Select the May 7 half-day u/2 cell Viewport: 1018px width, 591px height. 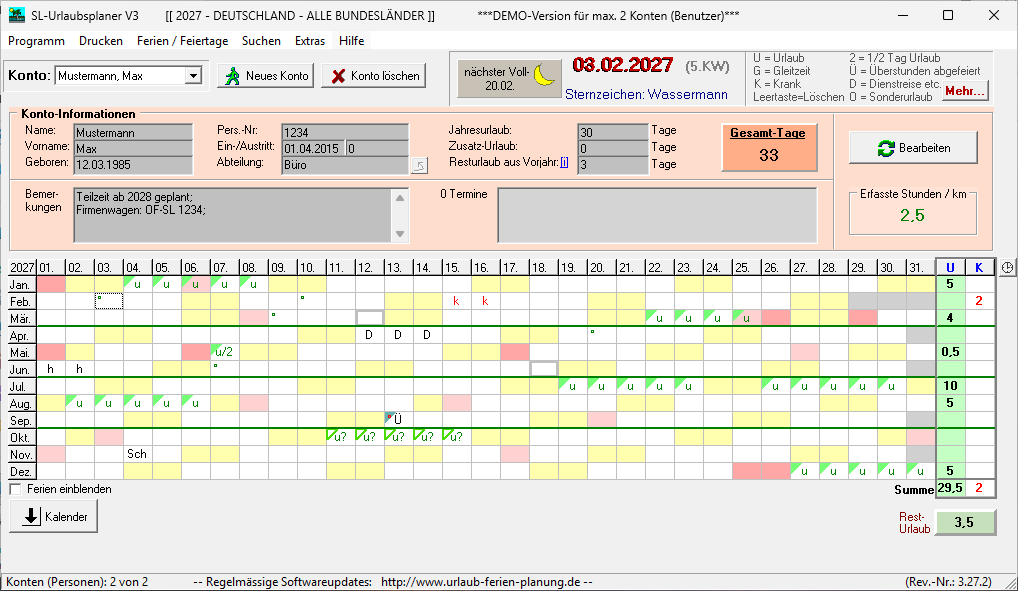(x=225, y=352)
